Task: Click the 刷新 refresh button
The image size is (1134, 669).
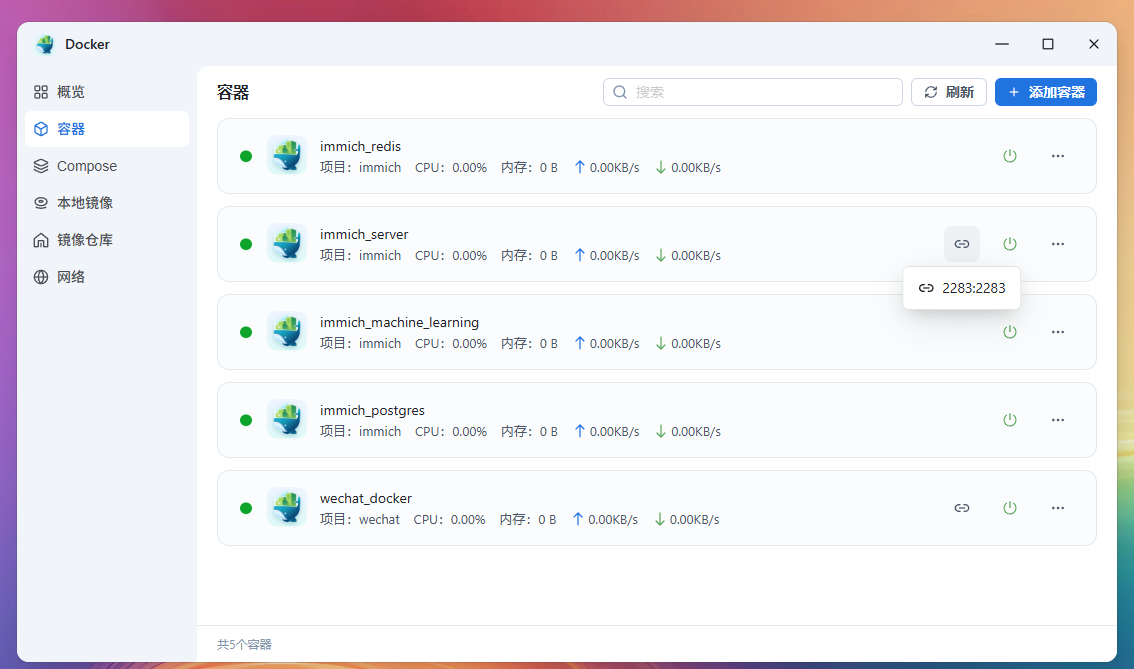Action: [x=948, y=92]
